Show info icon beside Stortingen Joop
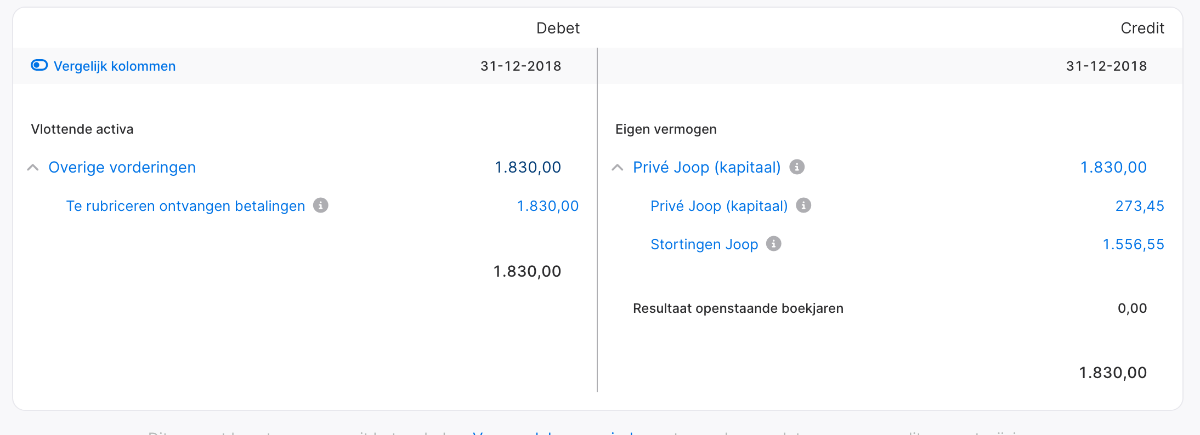This screenshot has height=435, width=1200. 773,243
